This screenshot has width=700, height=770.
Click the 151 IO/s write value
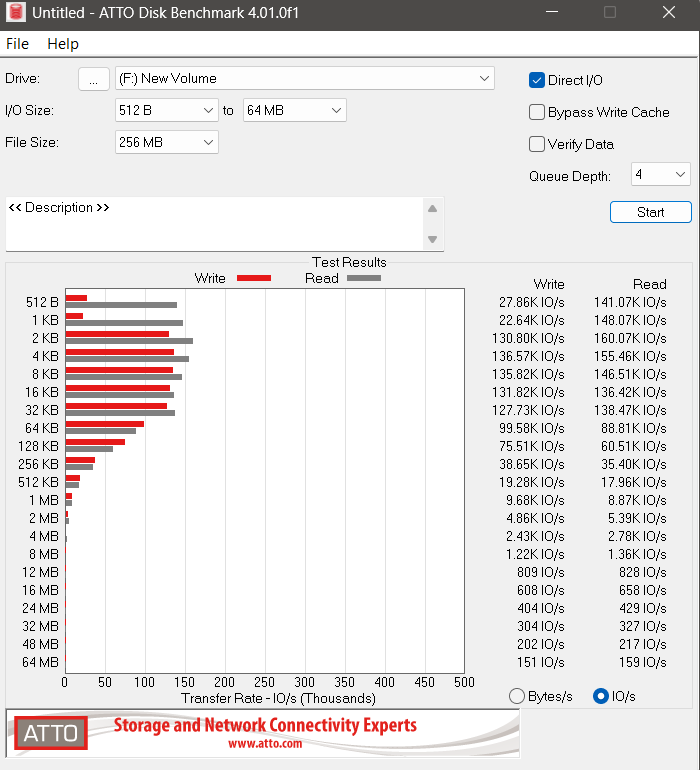coord(540,662)
